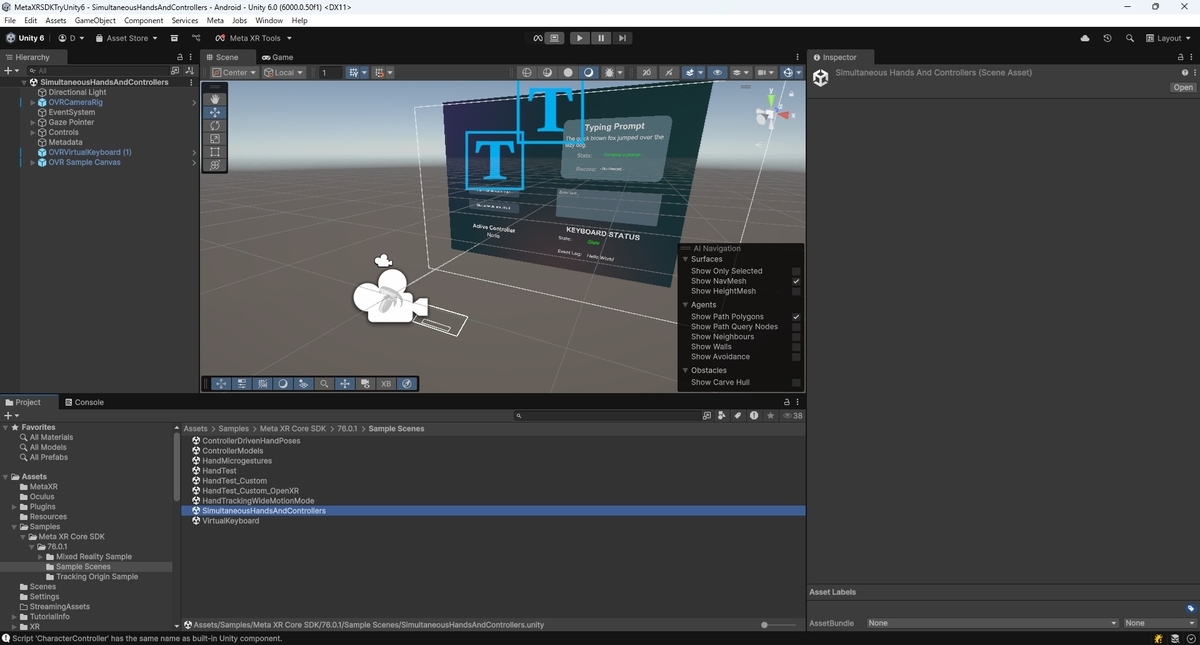Click the version control branch icon
1200x645 pixels.
[196, 38]
